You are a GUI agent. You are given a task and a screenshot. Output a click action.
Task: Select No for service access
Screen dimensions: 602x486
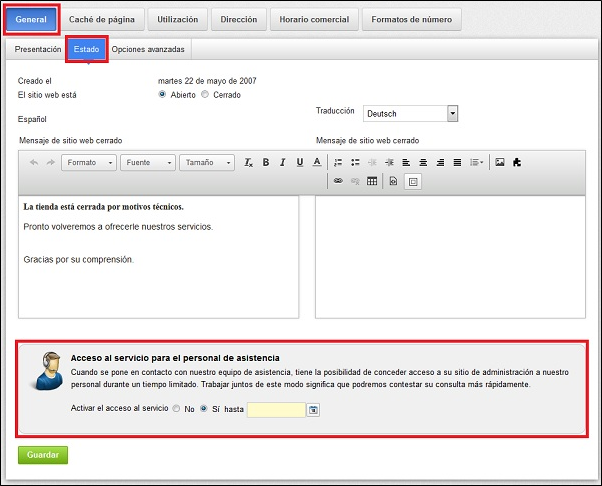coord(176,408)
